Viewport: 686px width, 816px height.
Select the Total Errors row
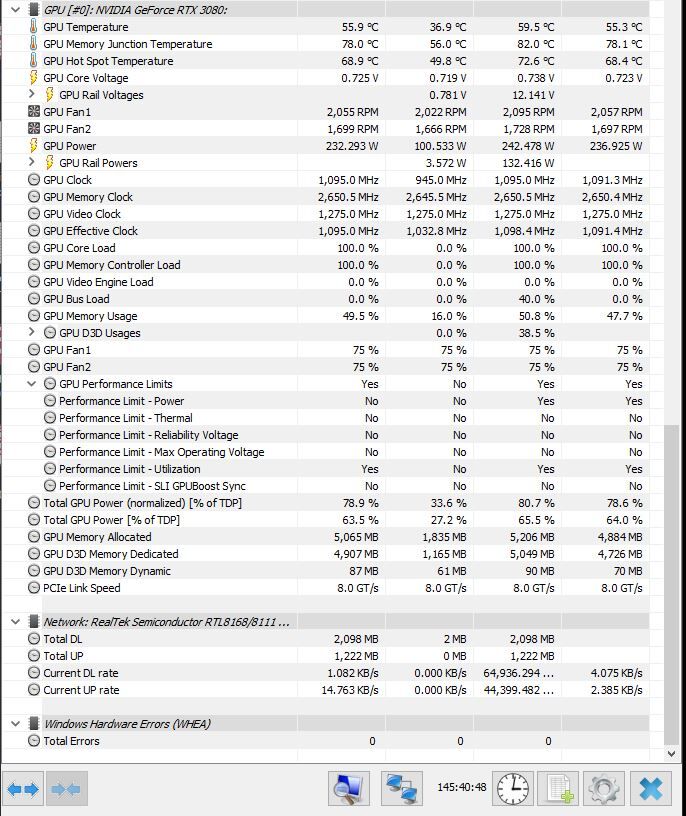pyautogui.click(x=71, y=741)
